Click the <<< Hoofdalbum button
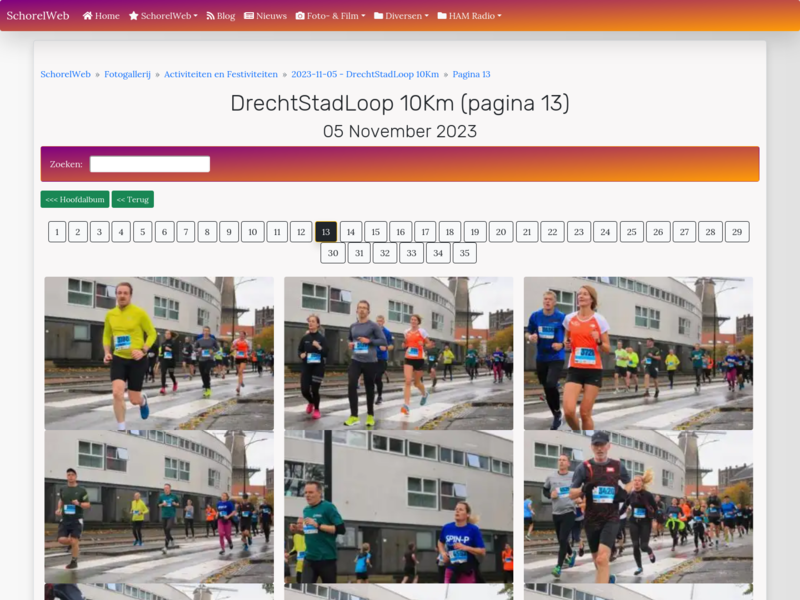Viewport: 800px width, 600px height. coord(75,199)
